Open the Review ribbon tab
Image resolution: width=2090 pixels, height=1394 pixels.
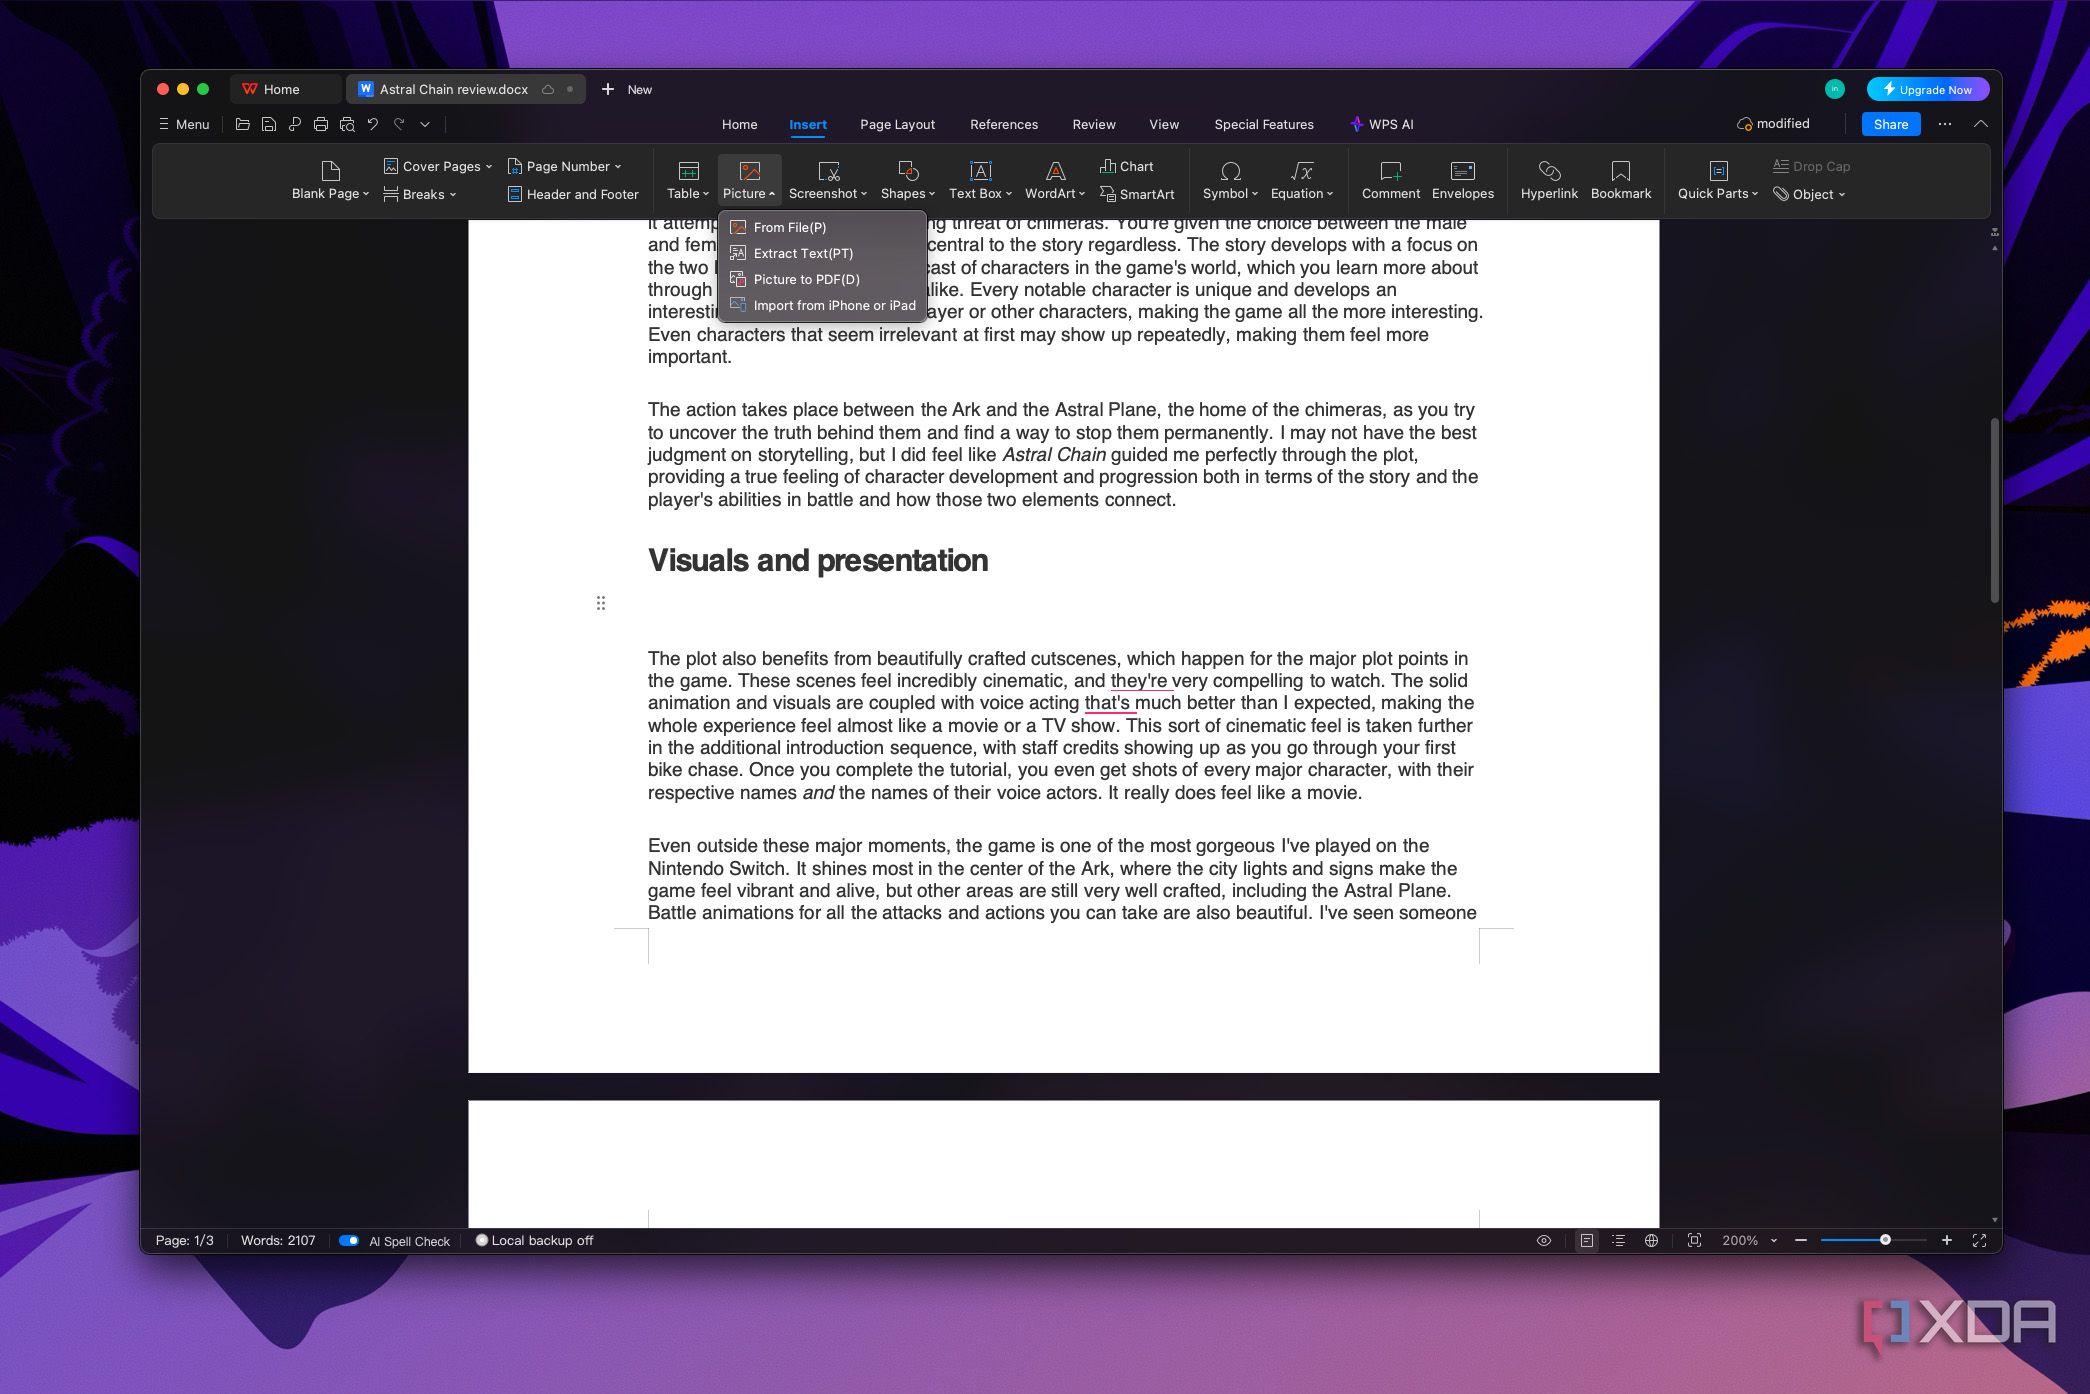pos(1093,124)
